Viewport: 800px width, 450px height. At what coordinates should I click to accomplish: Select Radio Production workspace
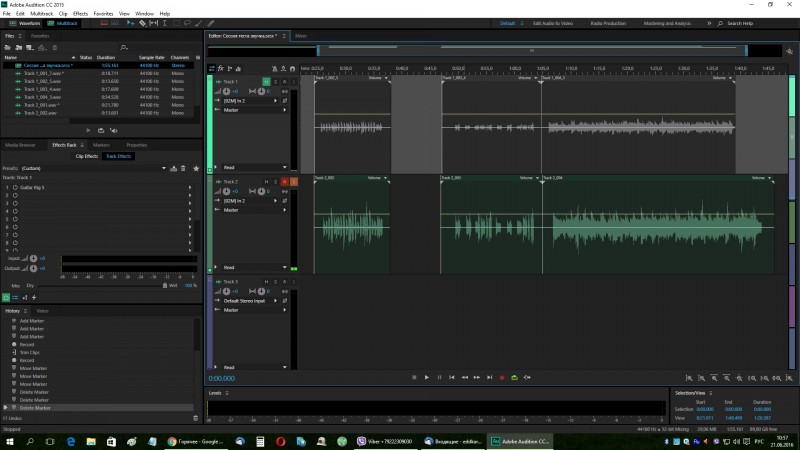click(608, 23)
